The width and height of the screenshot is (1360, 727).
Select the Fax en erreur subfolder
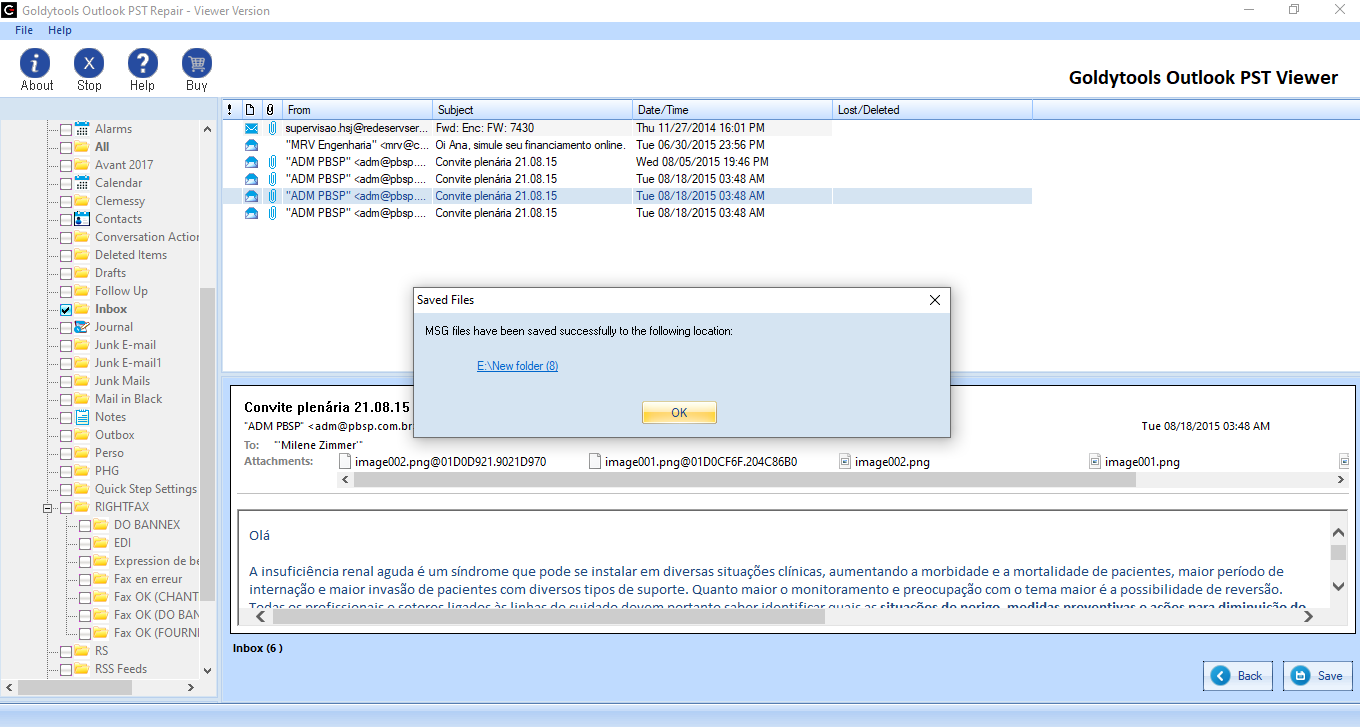(148, 579)
